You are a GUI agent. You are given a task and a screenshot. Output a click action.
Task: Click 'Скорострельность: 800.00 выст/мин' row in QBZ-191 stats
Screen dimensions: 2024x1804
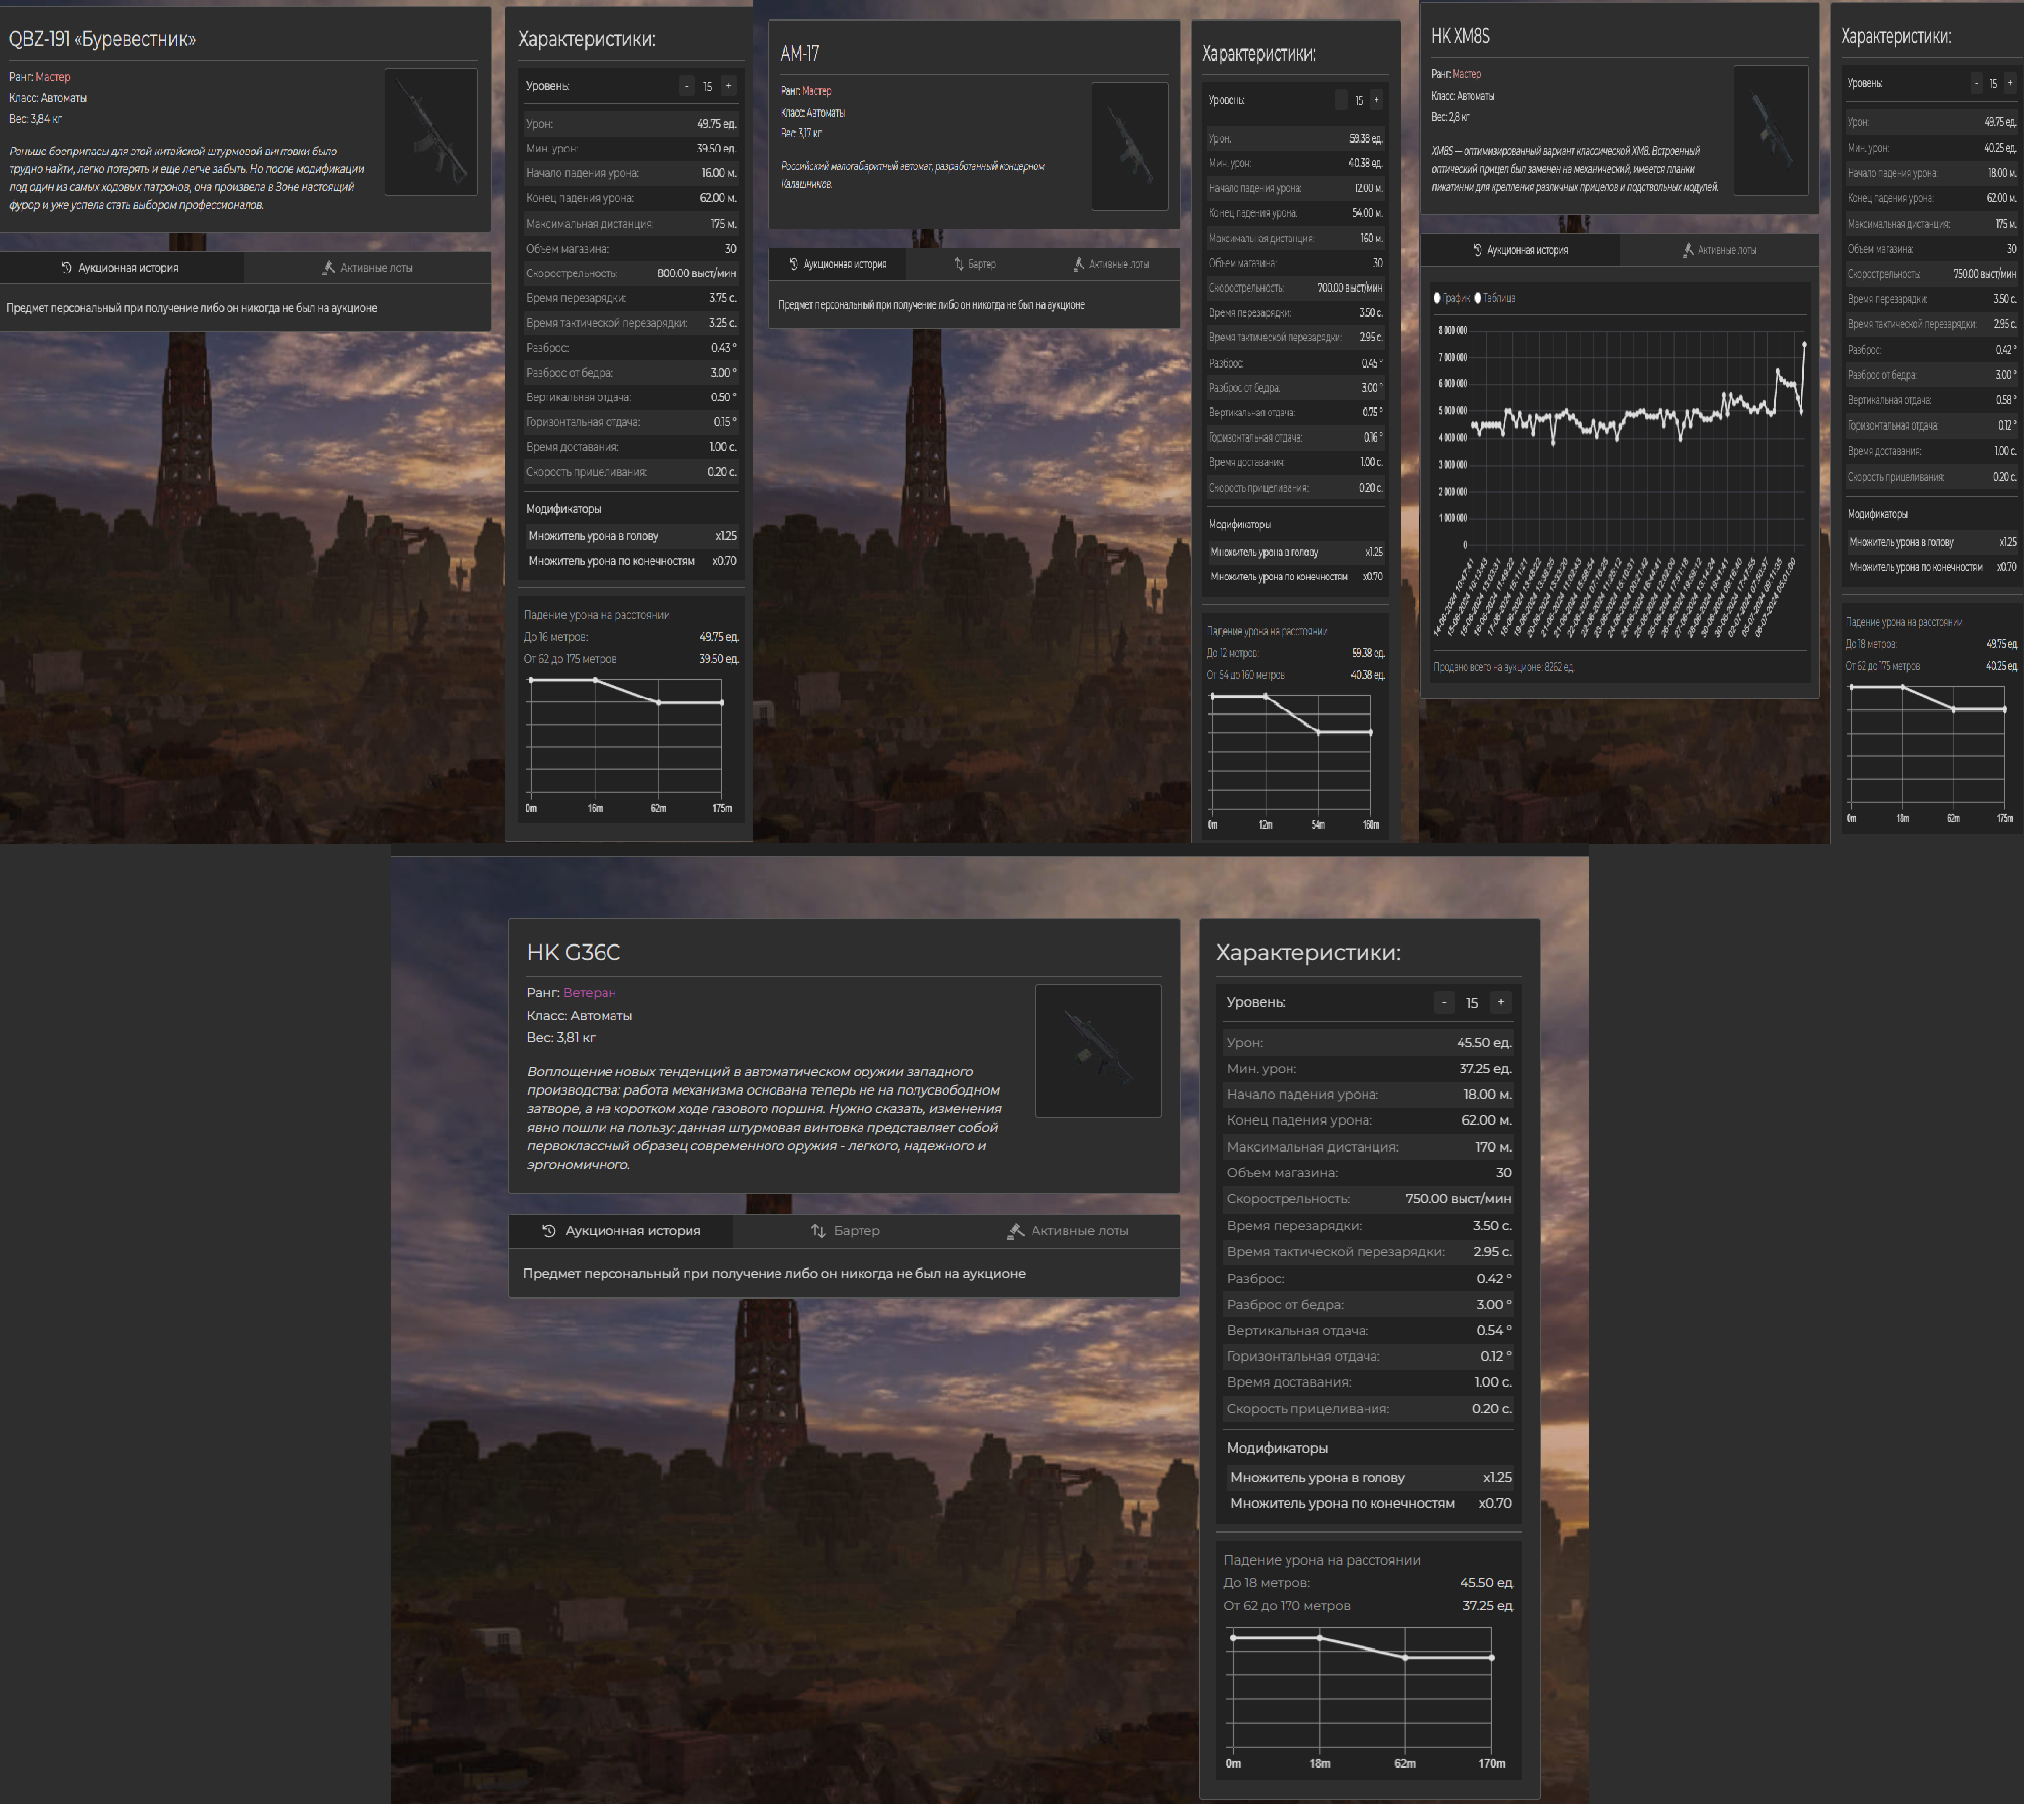[631, 273]
